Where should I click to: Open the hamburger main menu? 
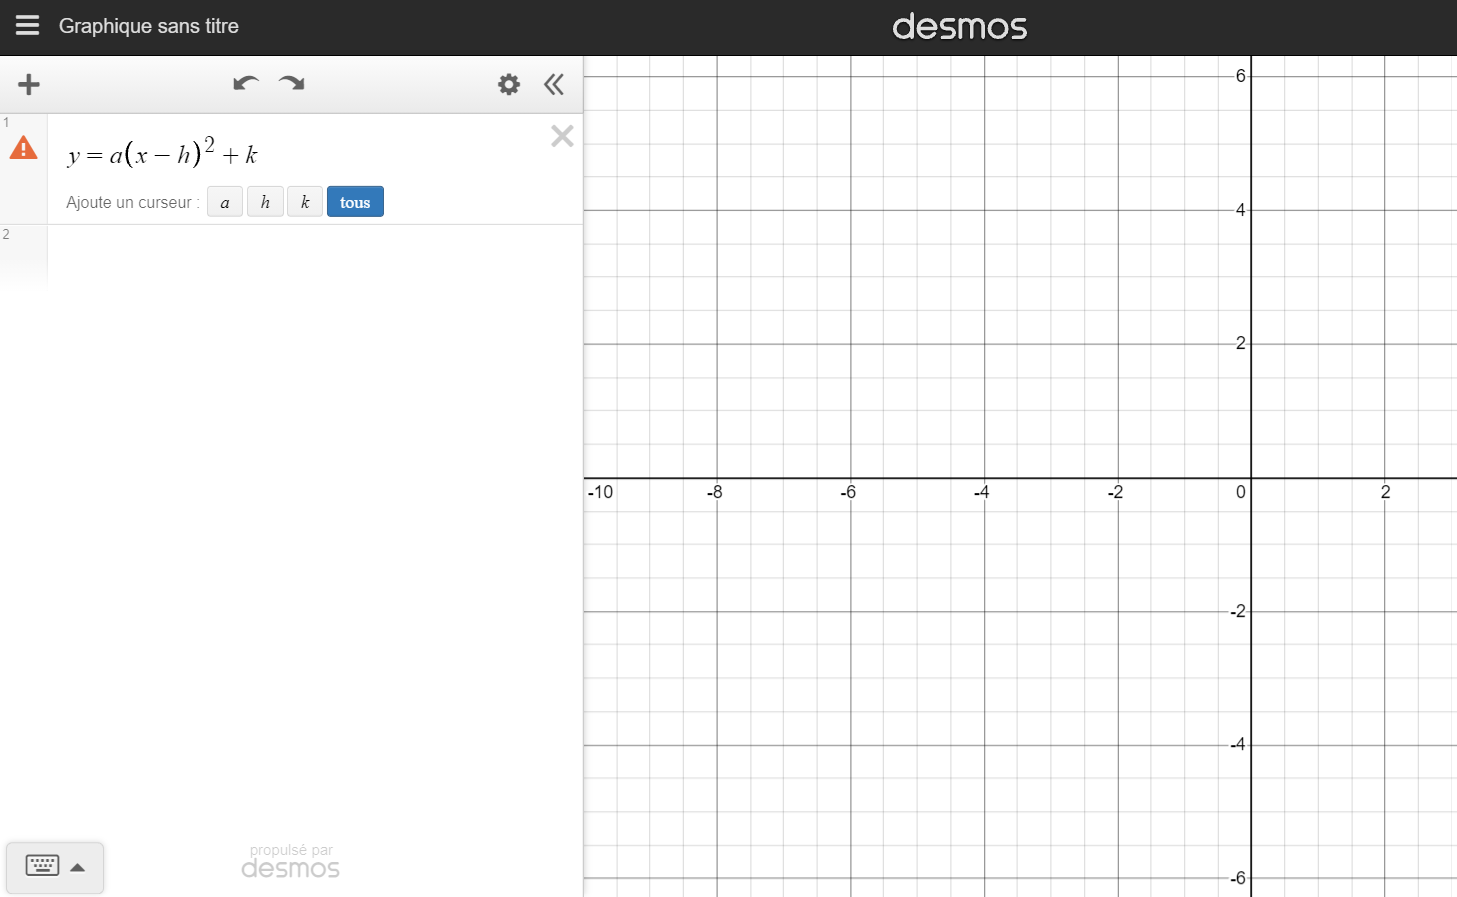[27, 26]
